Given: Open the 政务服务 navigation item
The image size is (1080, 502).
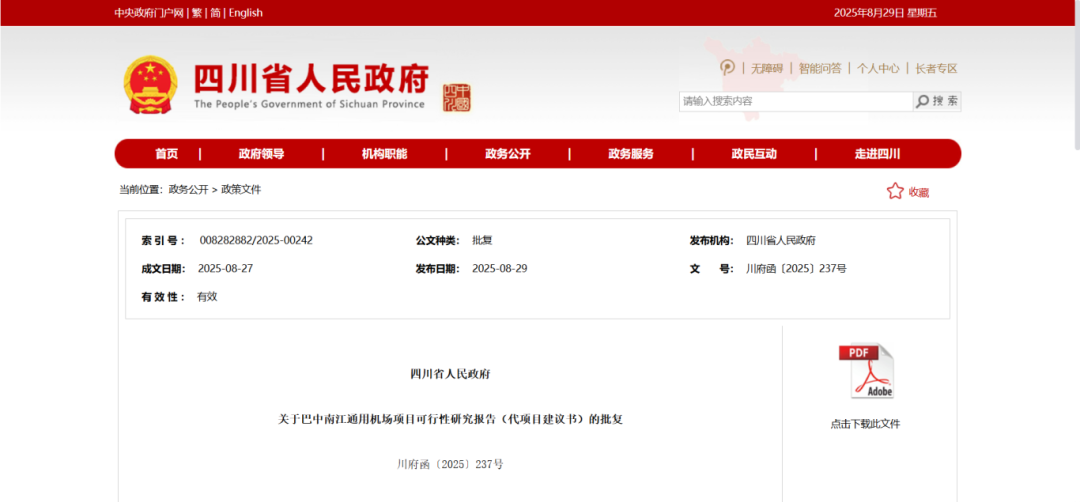Looking at the screenshot, I should pyautogui.click(x=630, y=154).
